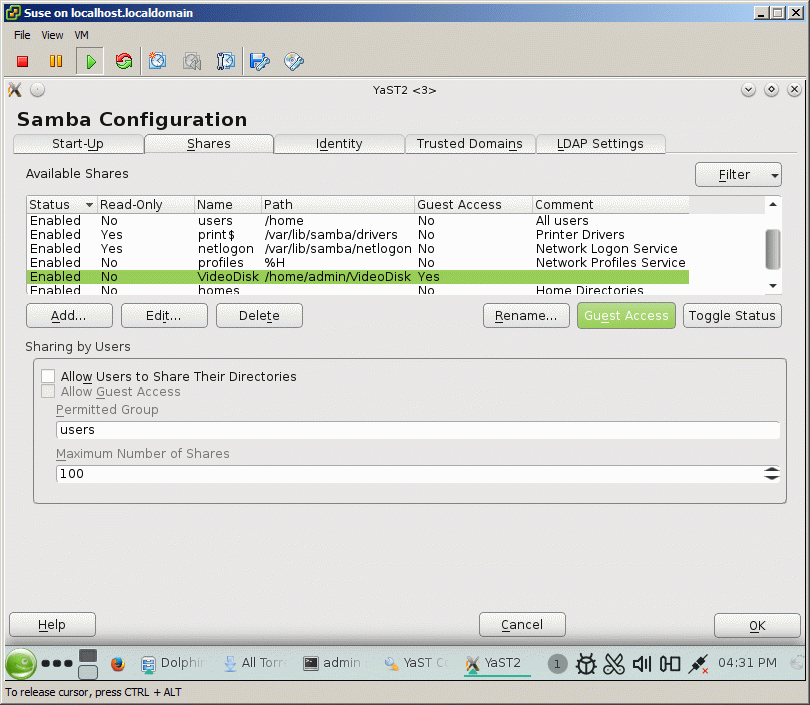Click the YaST2 taskbar entry

click(497, 663)
